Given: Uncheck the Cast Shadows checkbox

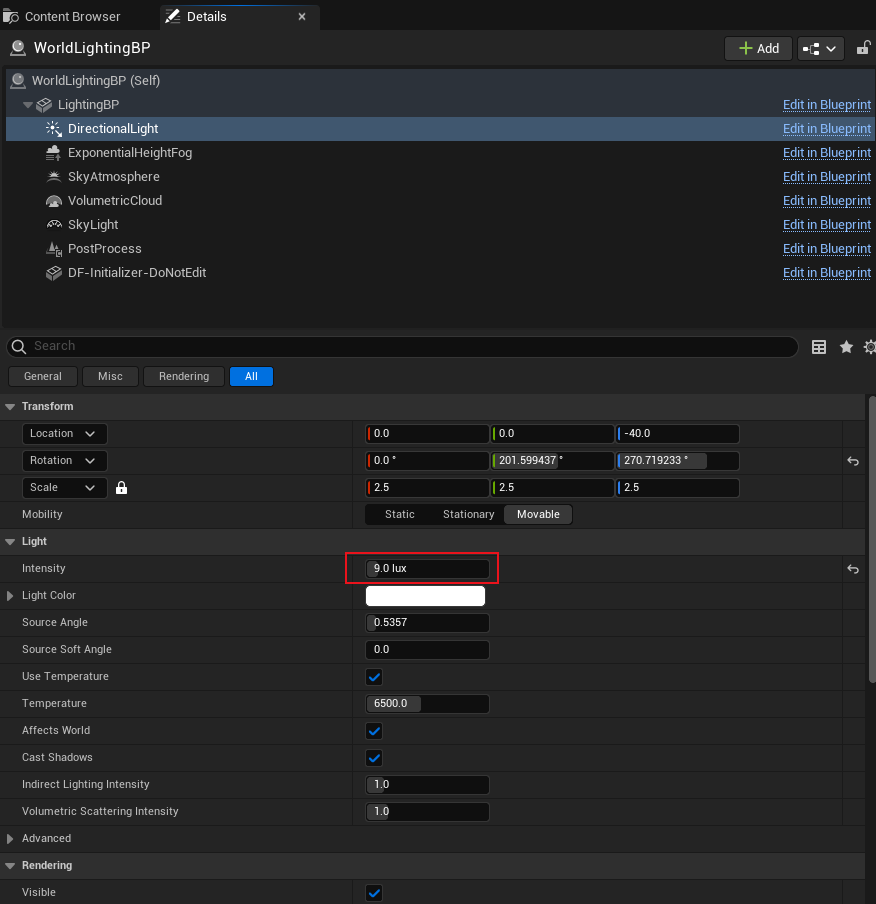Looking at the screenshot, I should [375, 758].
